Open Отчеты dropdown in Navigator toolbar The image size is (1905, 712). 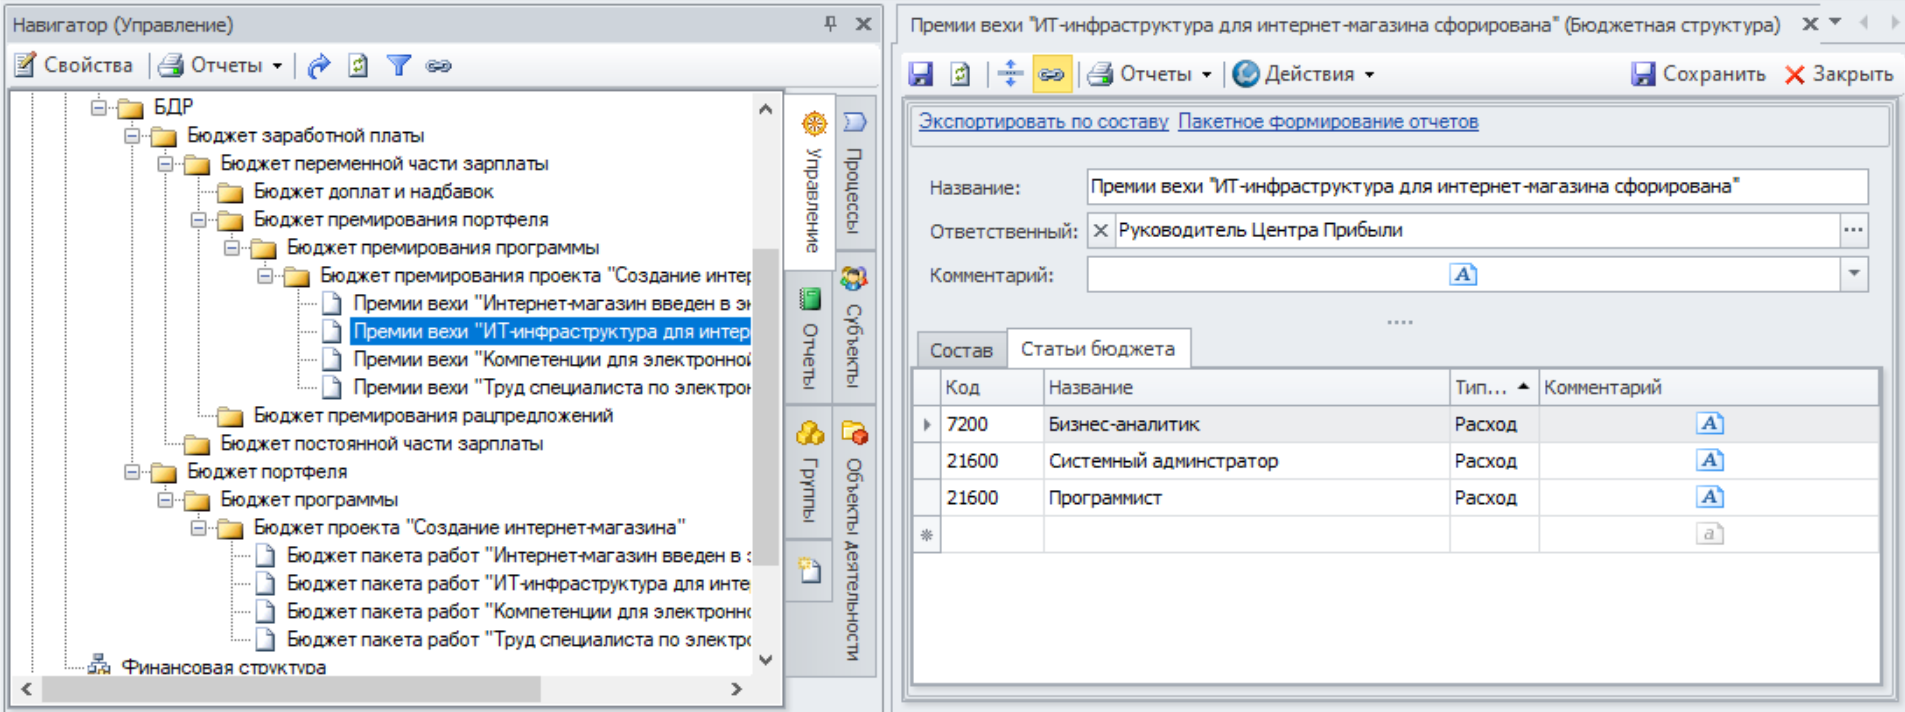[x=225, y=66]
